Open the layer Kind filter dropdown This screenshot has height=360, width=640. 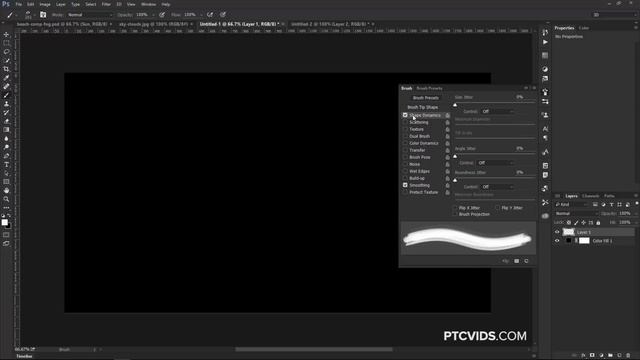click(x=571, y=204)
